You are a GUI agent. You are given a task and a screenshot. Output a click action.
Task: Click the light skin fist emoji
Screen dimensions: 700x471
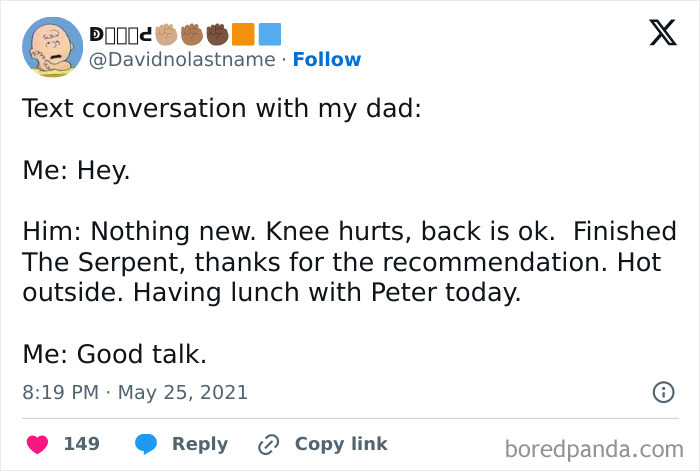(167, 35)
